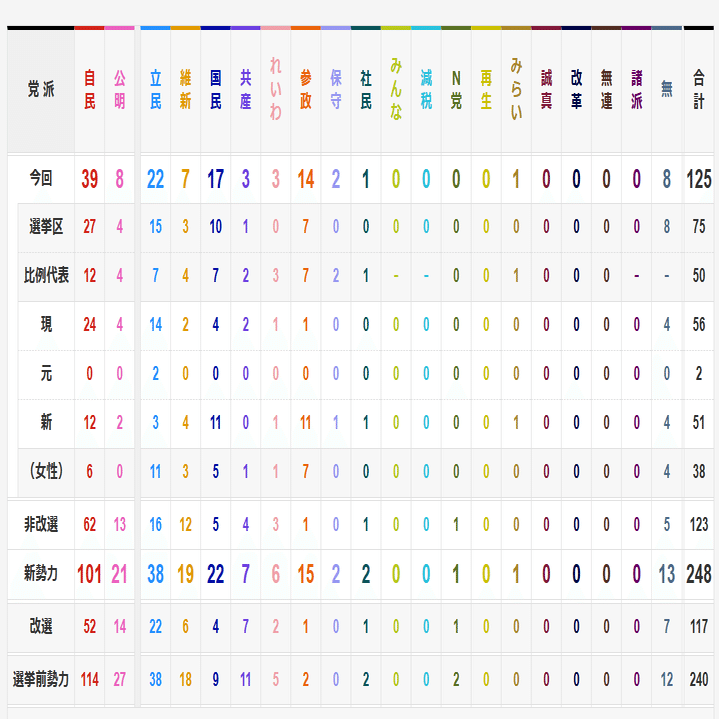
Task: Select the みらい column header
Action: click(x=516, y=89)
